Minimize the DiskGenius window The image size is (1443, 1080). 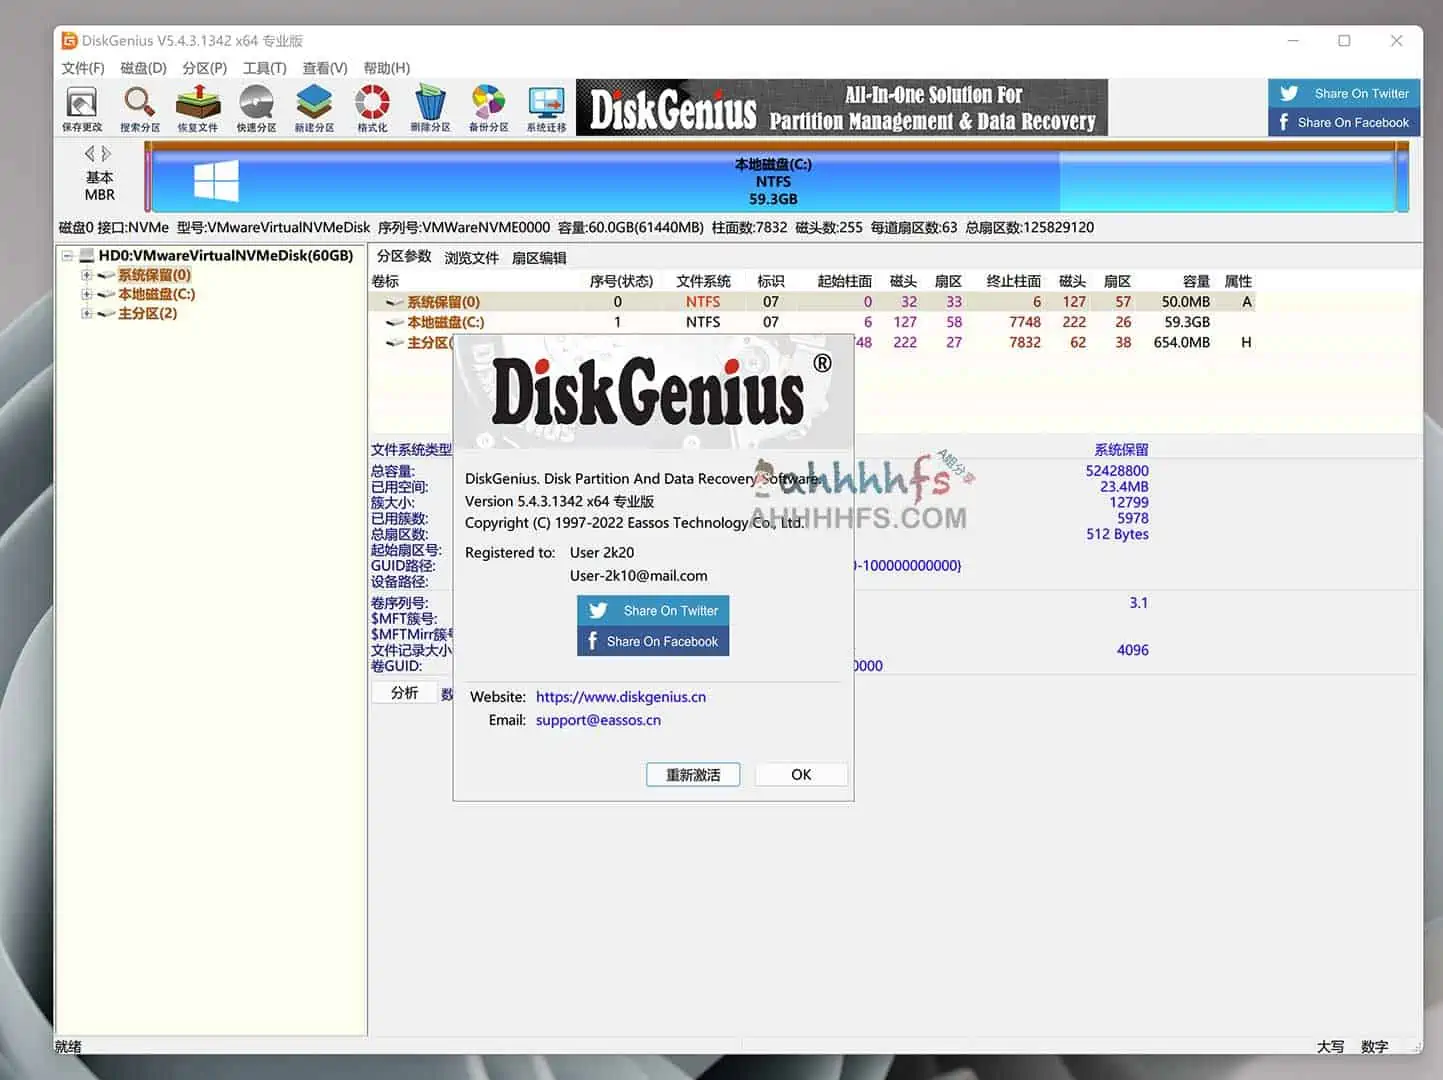click(1293, 40)
